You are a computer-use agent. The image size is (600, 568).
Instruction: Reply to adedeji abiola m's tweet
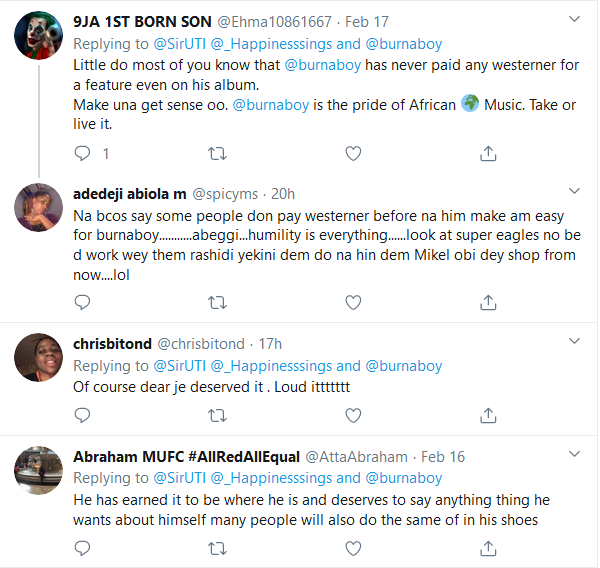click(x=84, y=300)
